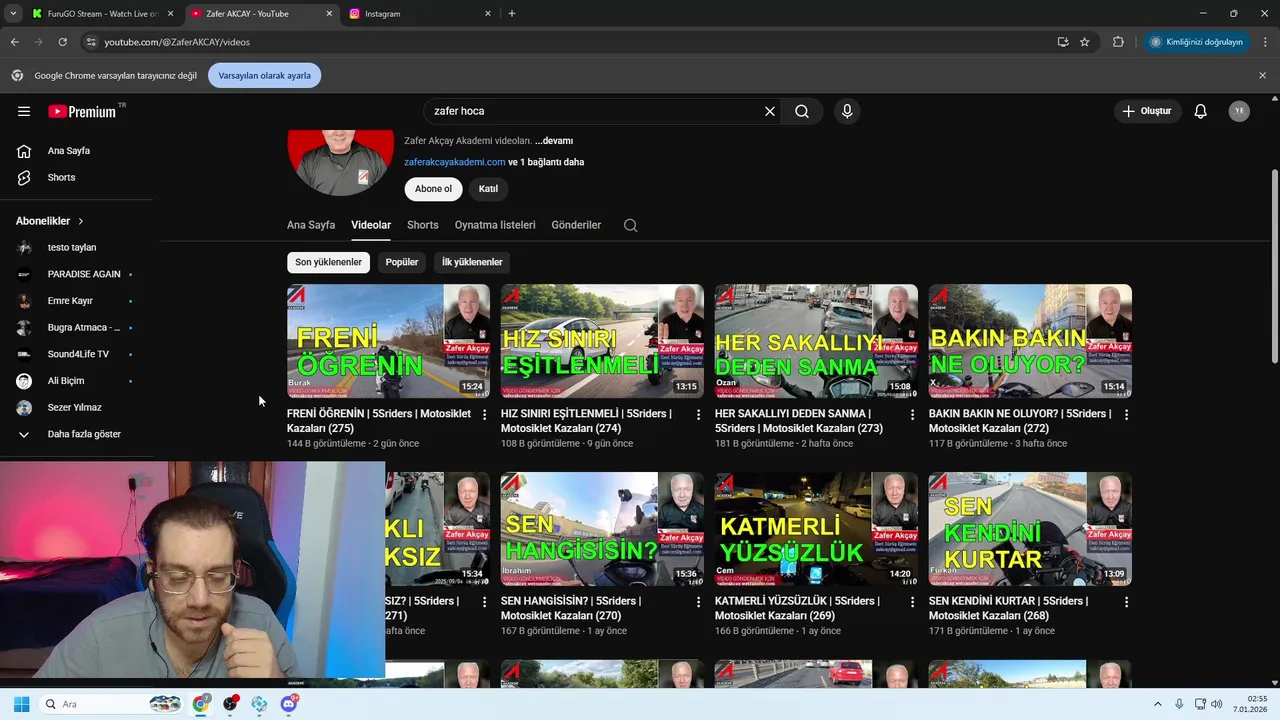Start voice search with microphone icon
Image resolution: width=1280 pixels, height=720 pixels.
tap(847, 111)
